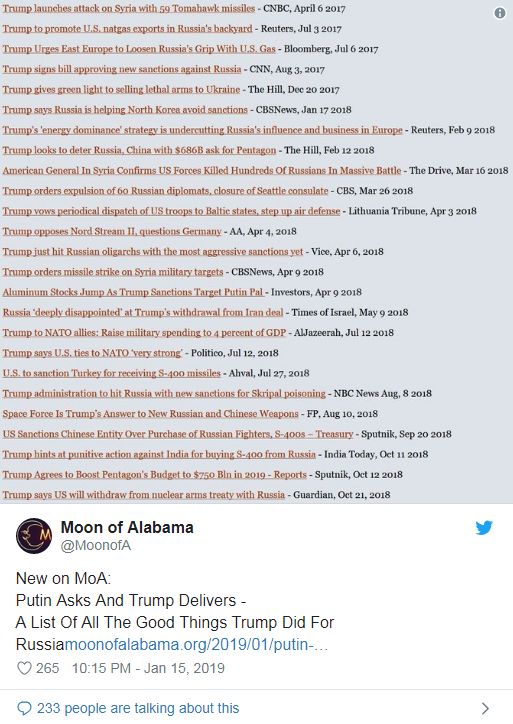The width and height of the screenshot is (513, 724).
Task: Open Trump orders expulsion of 60 Russian diplomats
Action: tap(165, 191)
